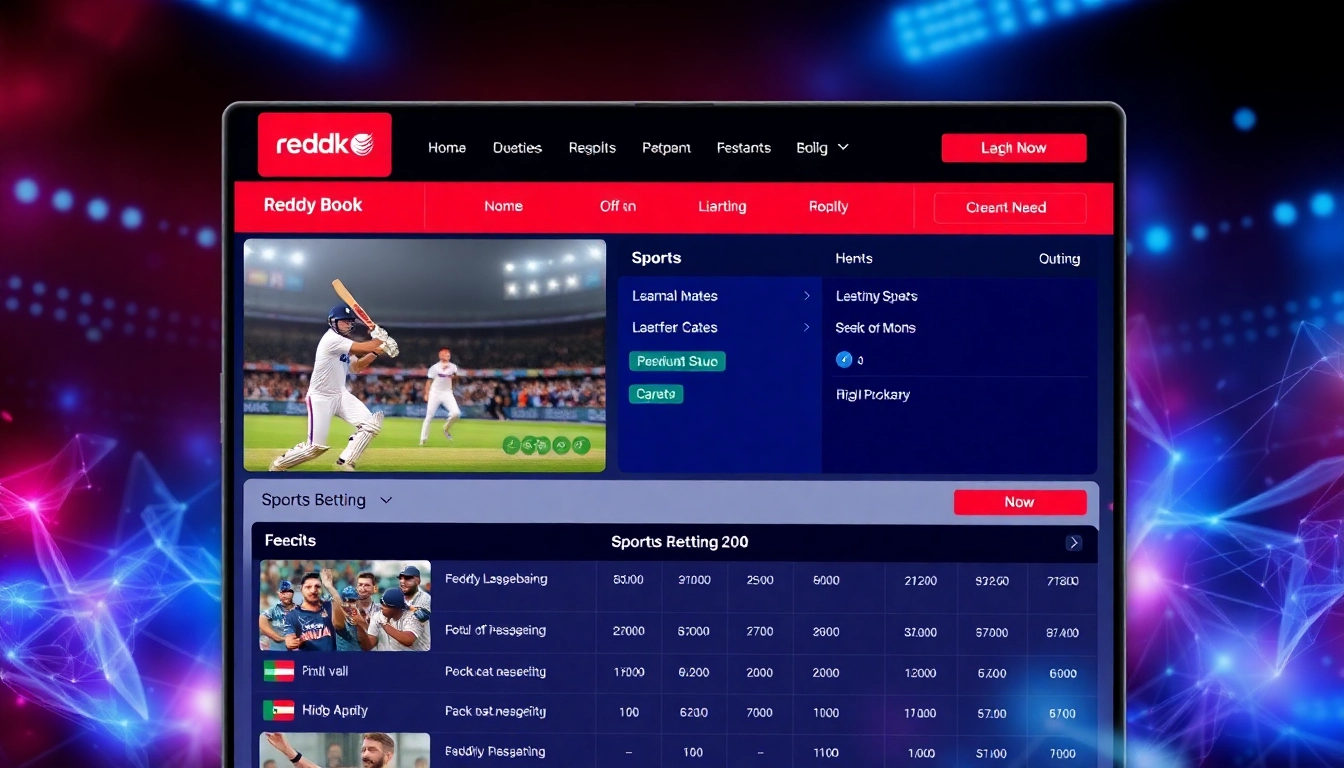
Task: Click leftmost green icon on cricket image
Action: coord(511,445)
